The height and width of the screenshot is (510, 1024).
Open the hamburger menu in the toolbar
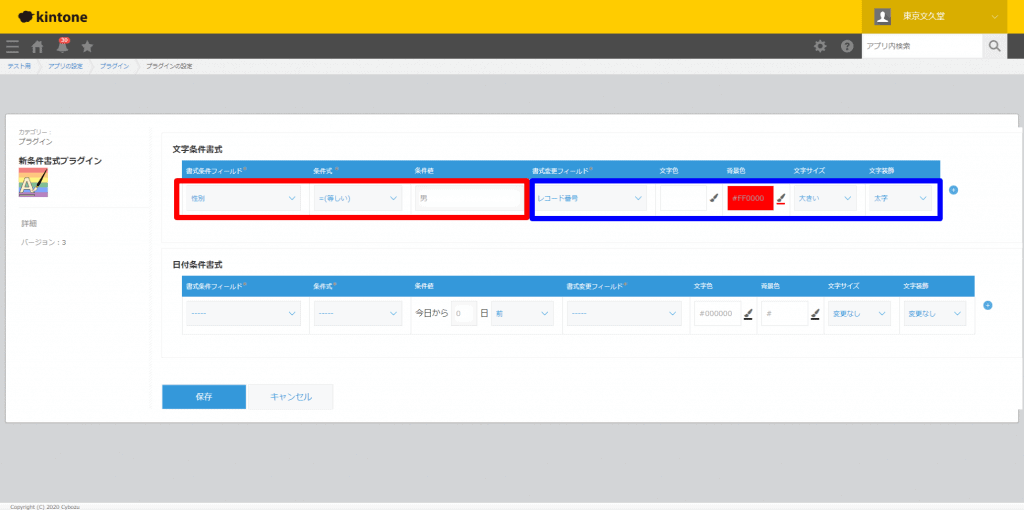click(12, 46)
